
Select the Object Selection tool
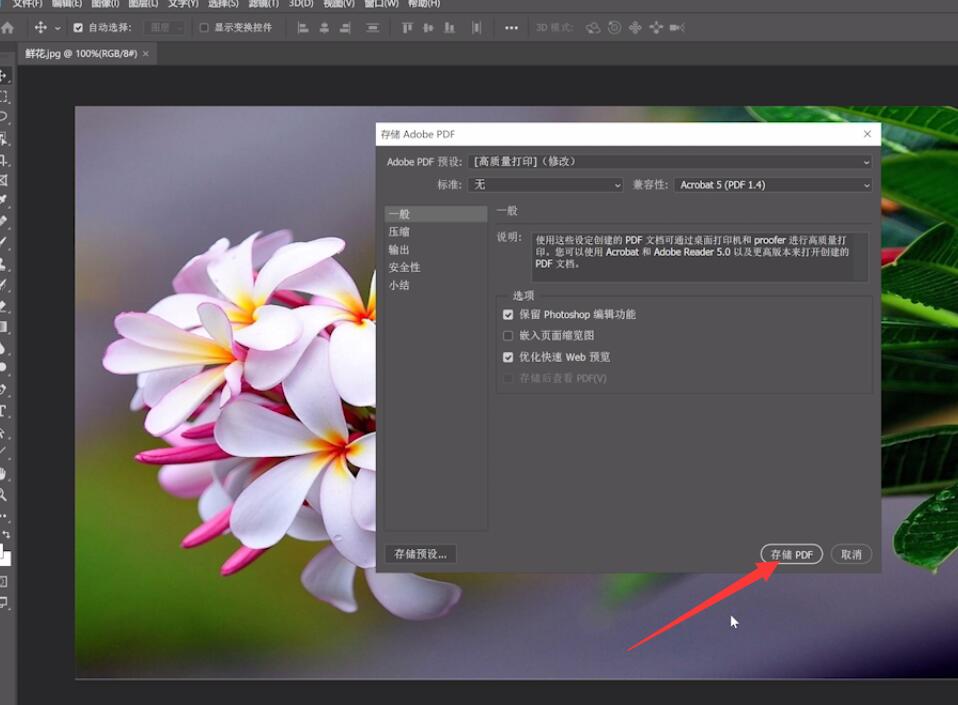[4, 139]
